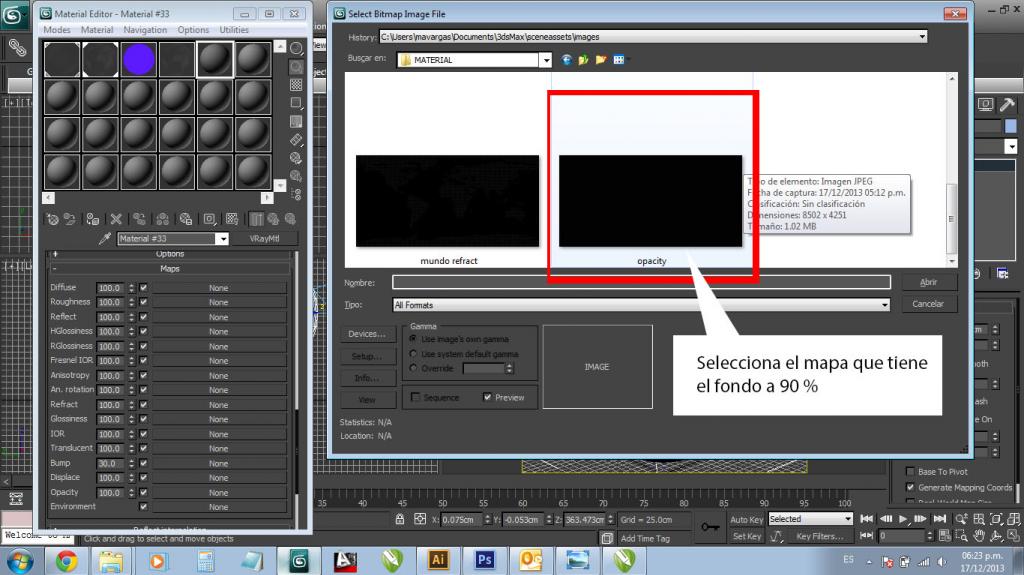Enable the Sequence checkbox
Image resolution: width=1024 pixels, height=575 pixels.
[415, 397]
